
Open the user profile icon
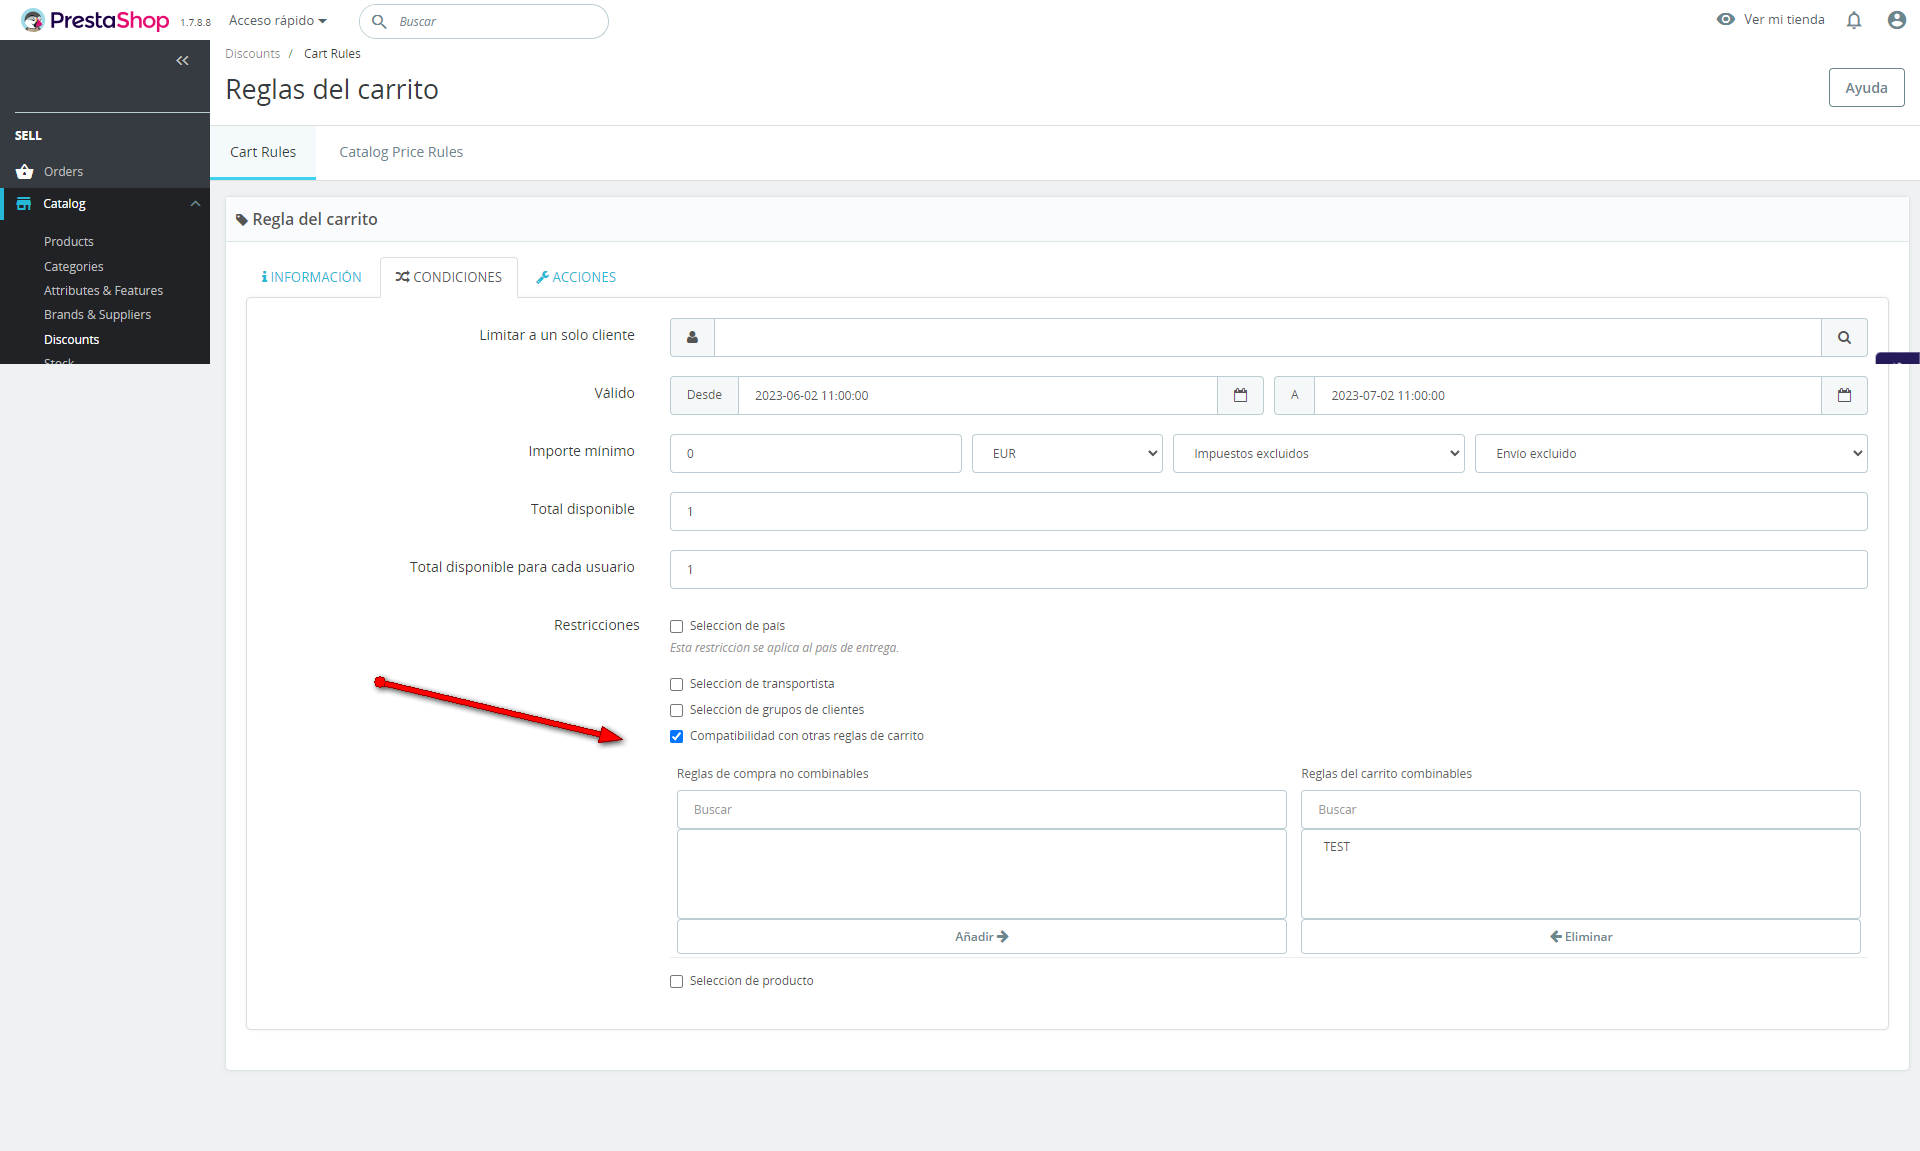(1896, 20)
